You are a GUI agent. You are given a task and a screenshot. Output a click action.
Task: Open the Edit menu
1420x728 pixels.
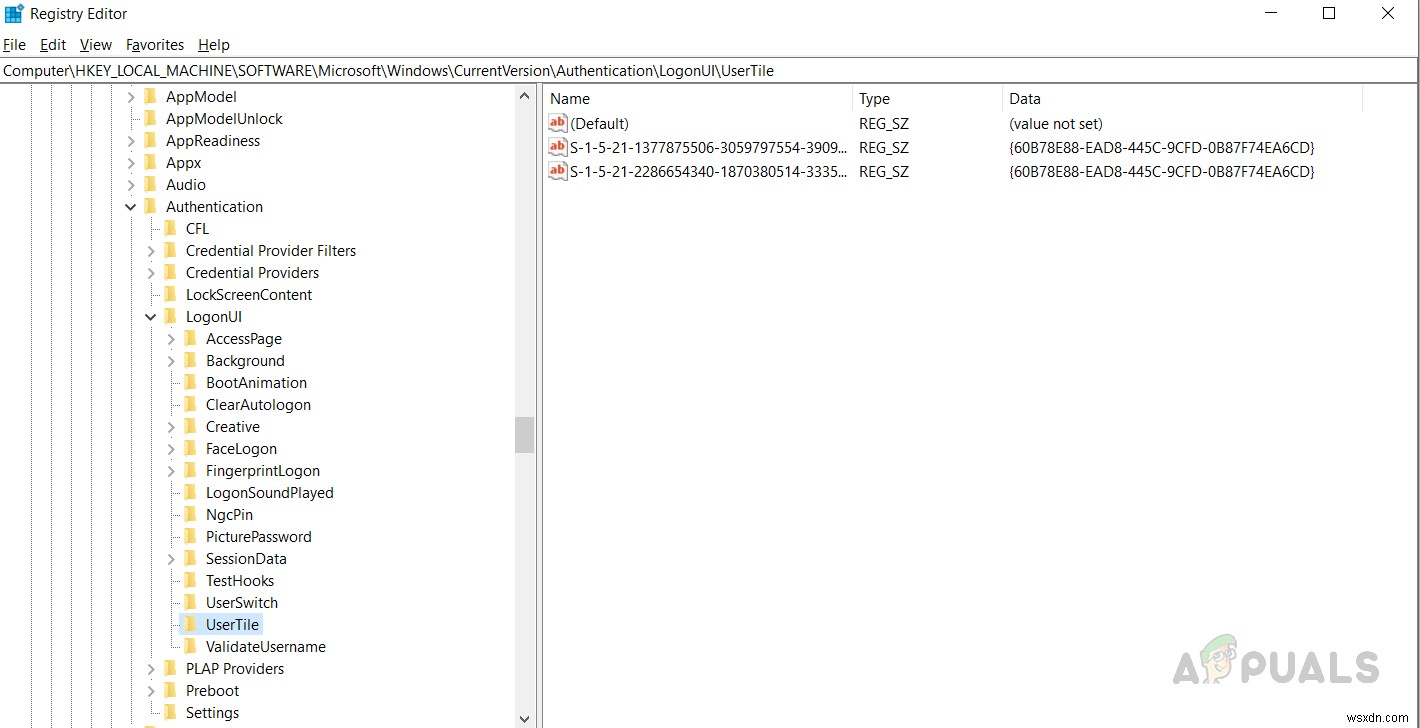(53, 45)
